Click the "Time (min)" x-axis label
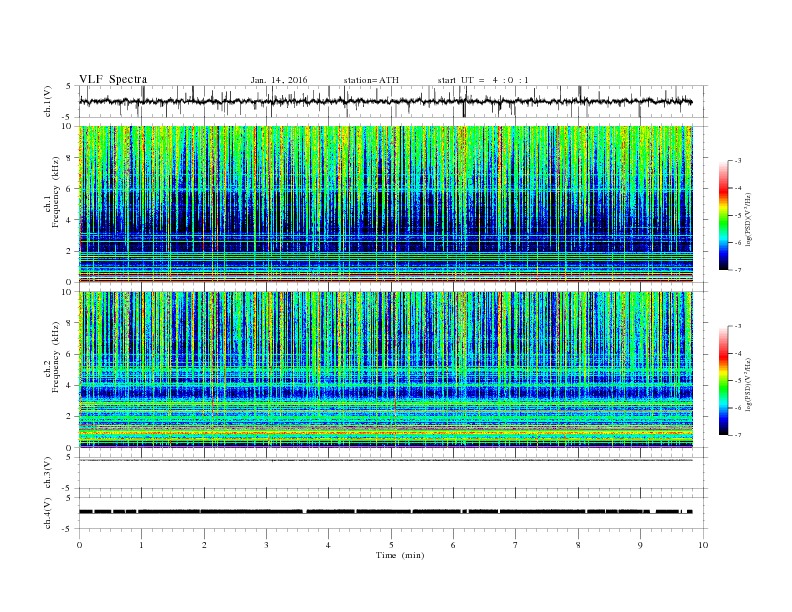Screen dimensions: 792x612 point(400,555)
